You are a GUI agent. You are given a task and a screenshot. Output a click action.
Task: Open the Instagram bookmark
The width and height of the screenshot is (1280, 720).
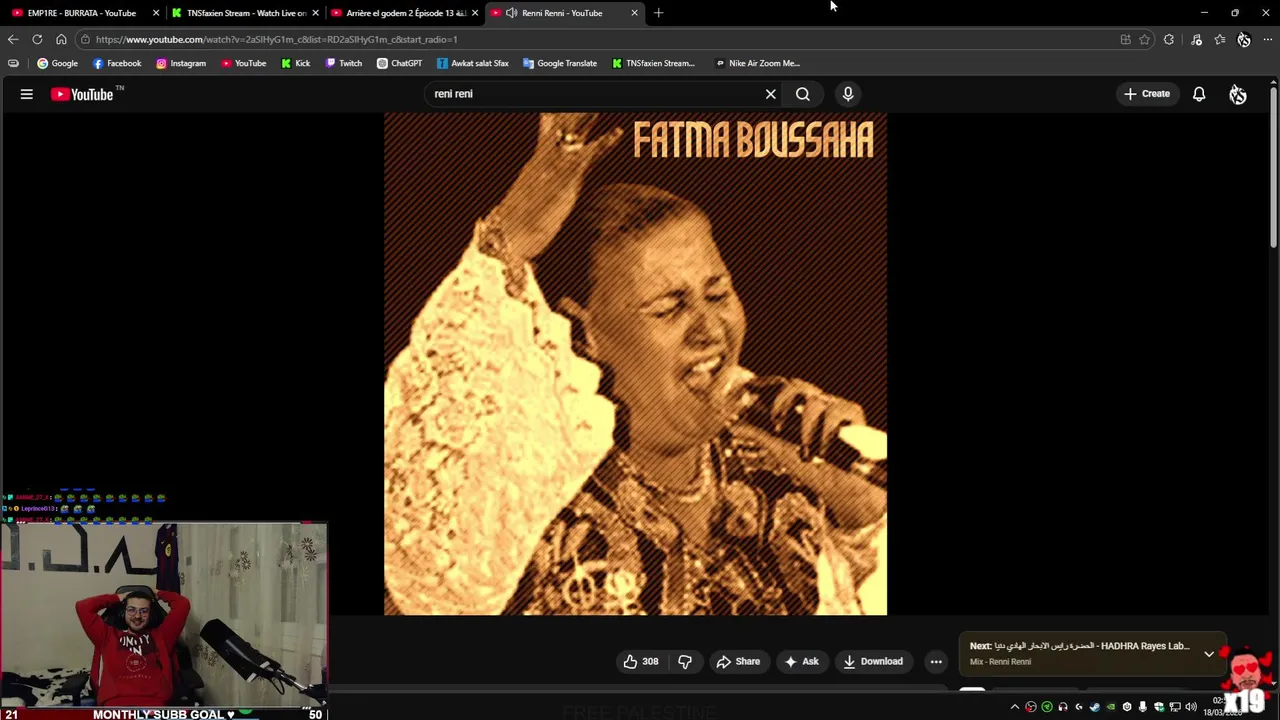click(x=181, y=63)
